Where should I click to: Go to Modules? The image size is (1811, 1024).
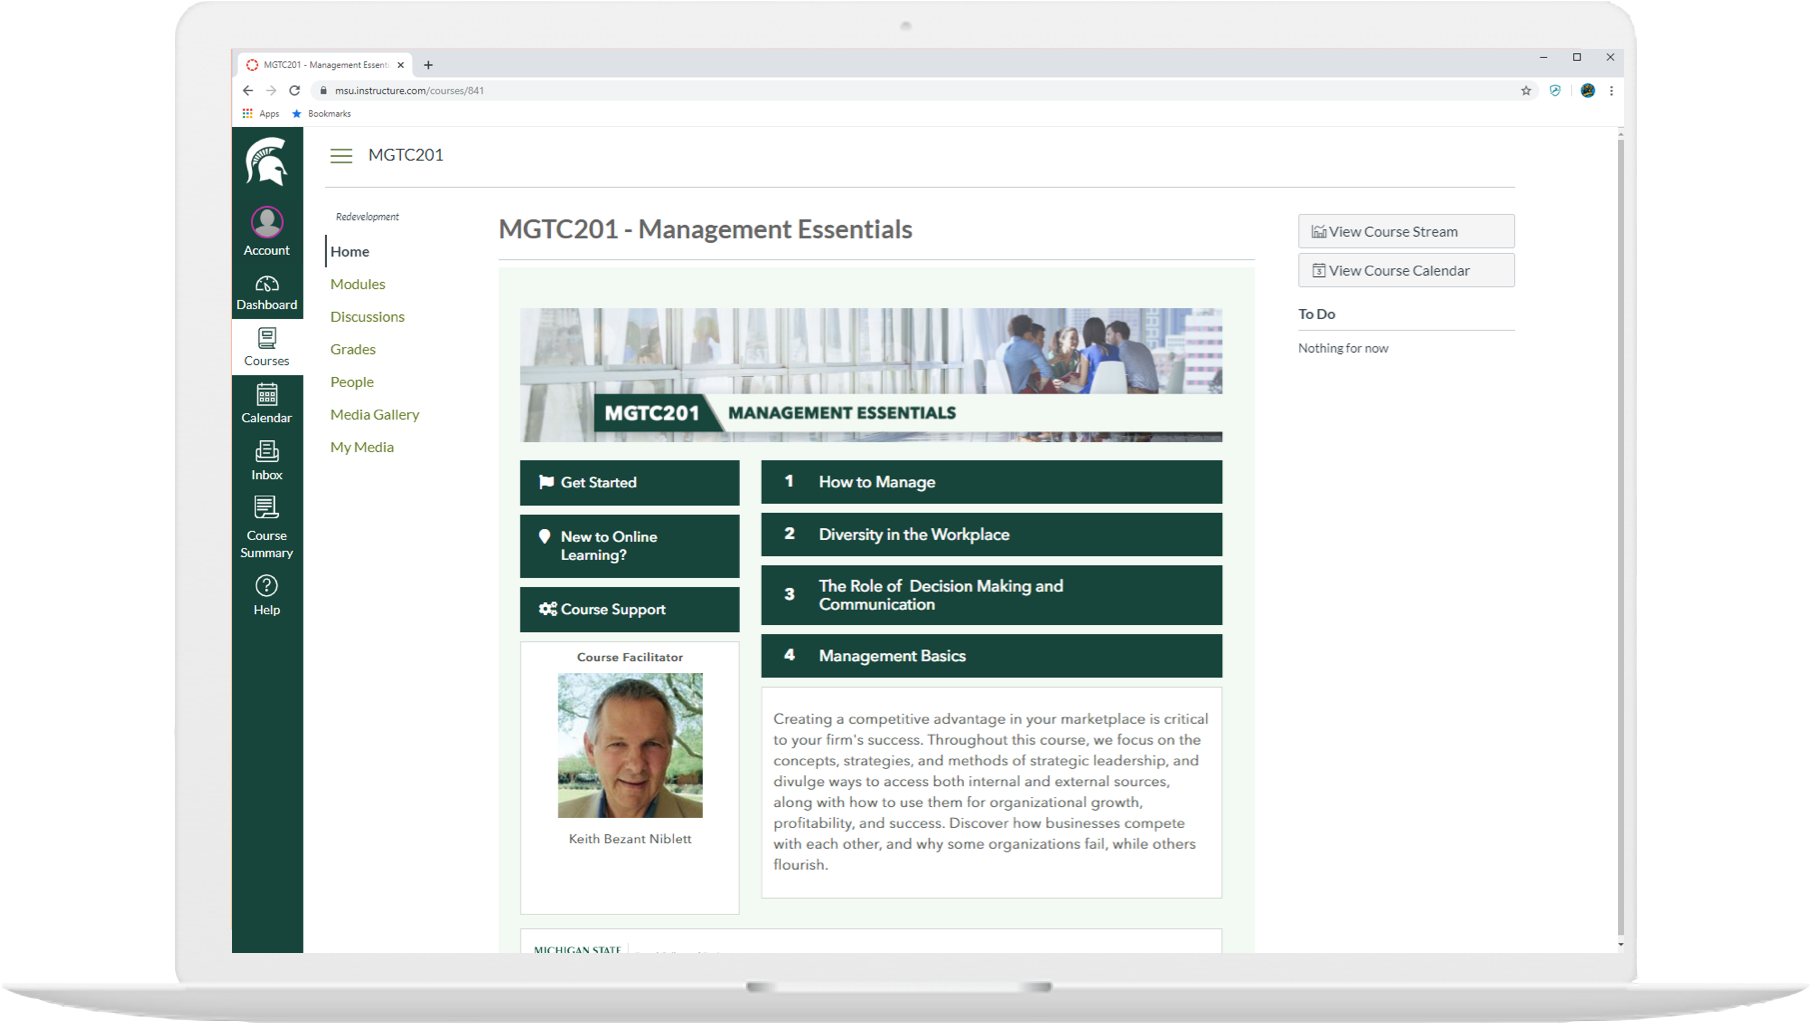pyautogui.click(x=358, y=284)
